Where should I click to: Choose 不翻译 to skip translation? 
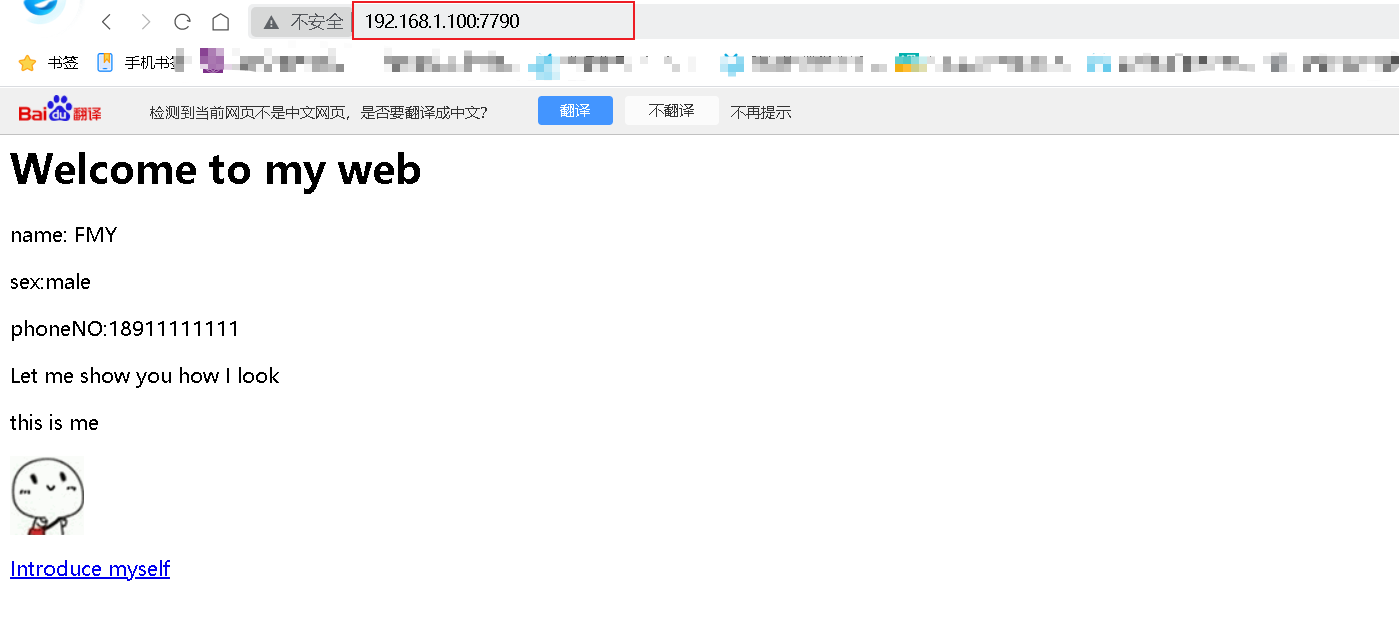pyautogui.click(x=671, y=111)
